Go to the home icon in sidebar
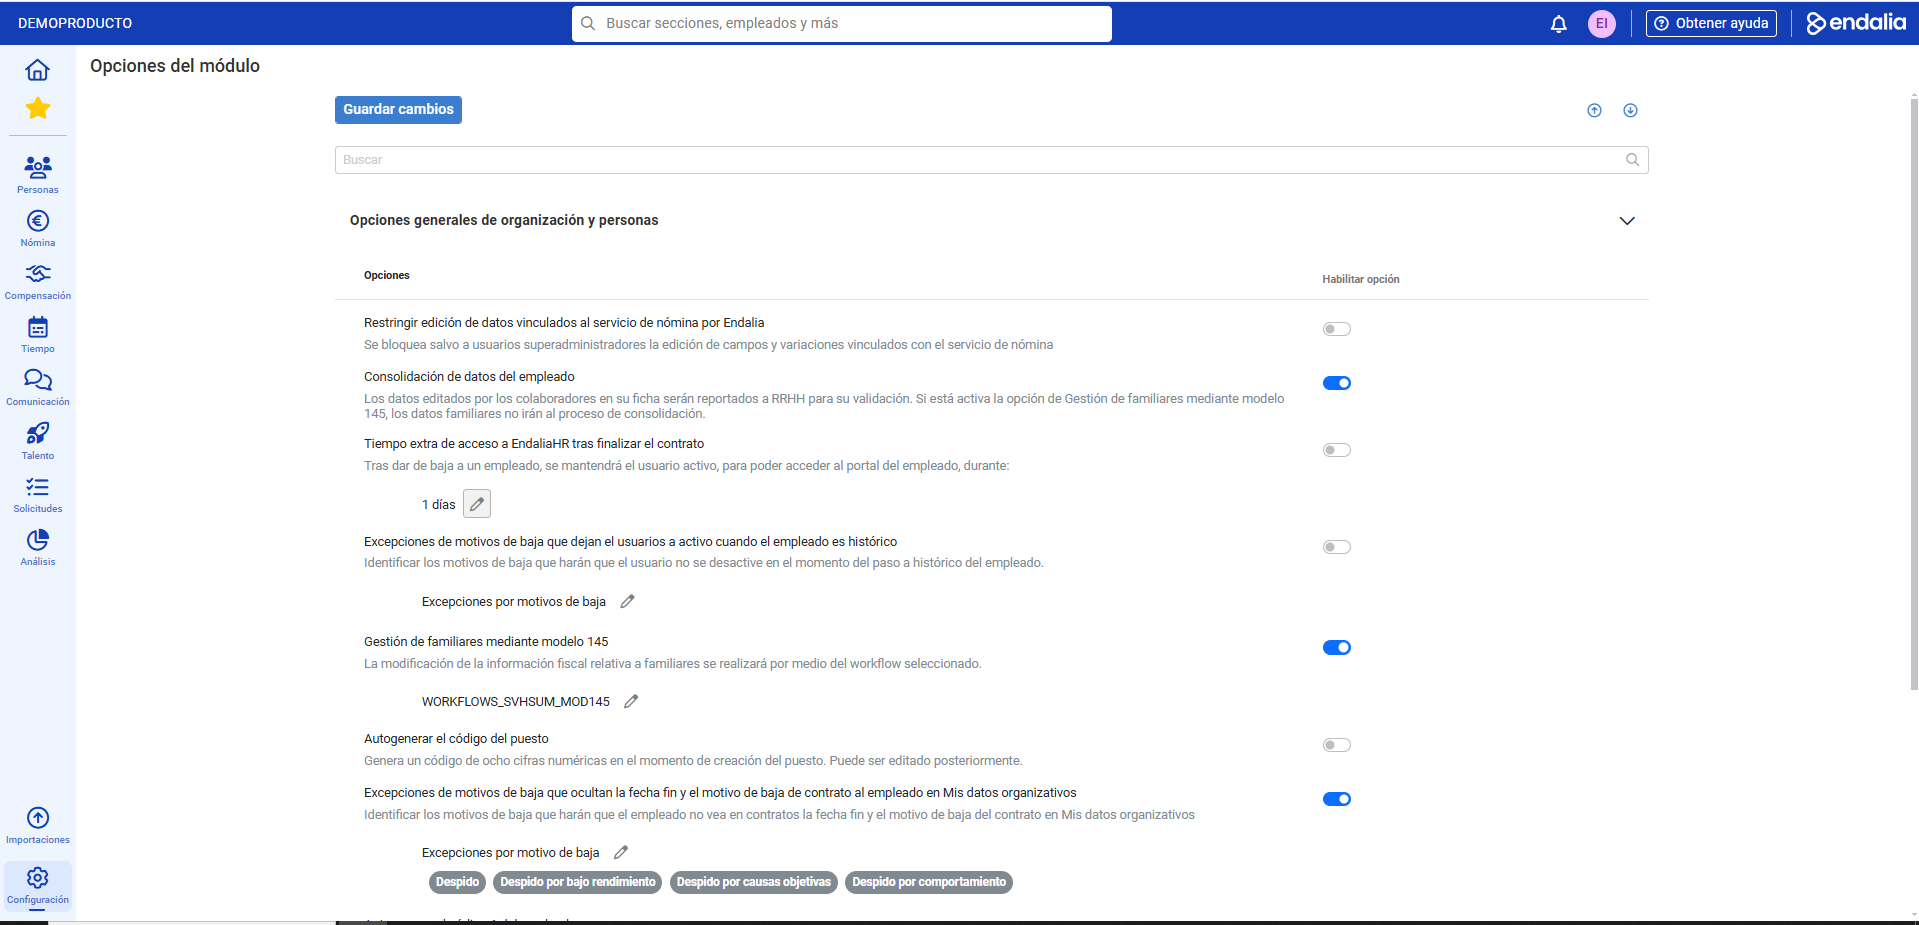 click(37, 70)
